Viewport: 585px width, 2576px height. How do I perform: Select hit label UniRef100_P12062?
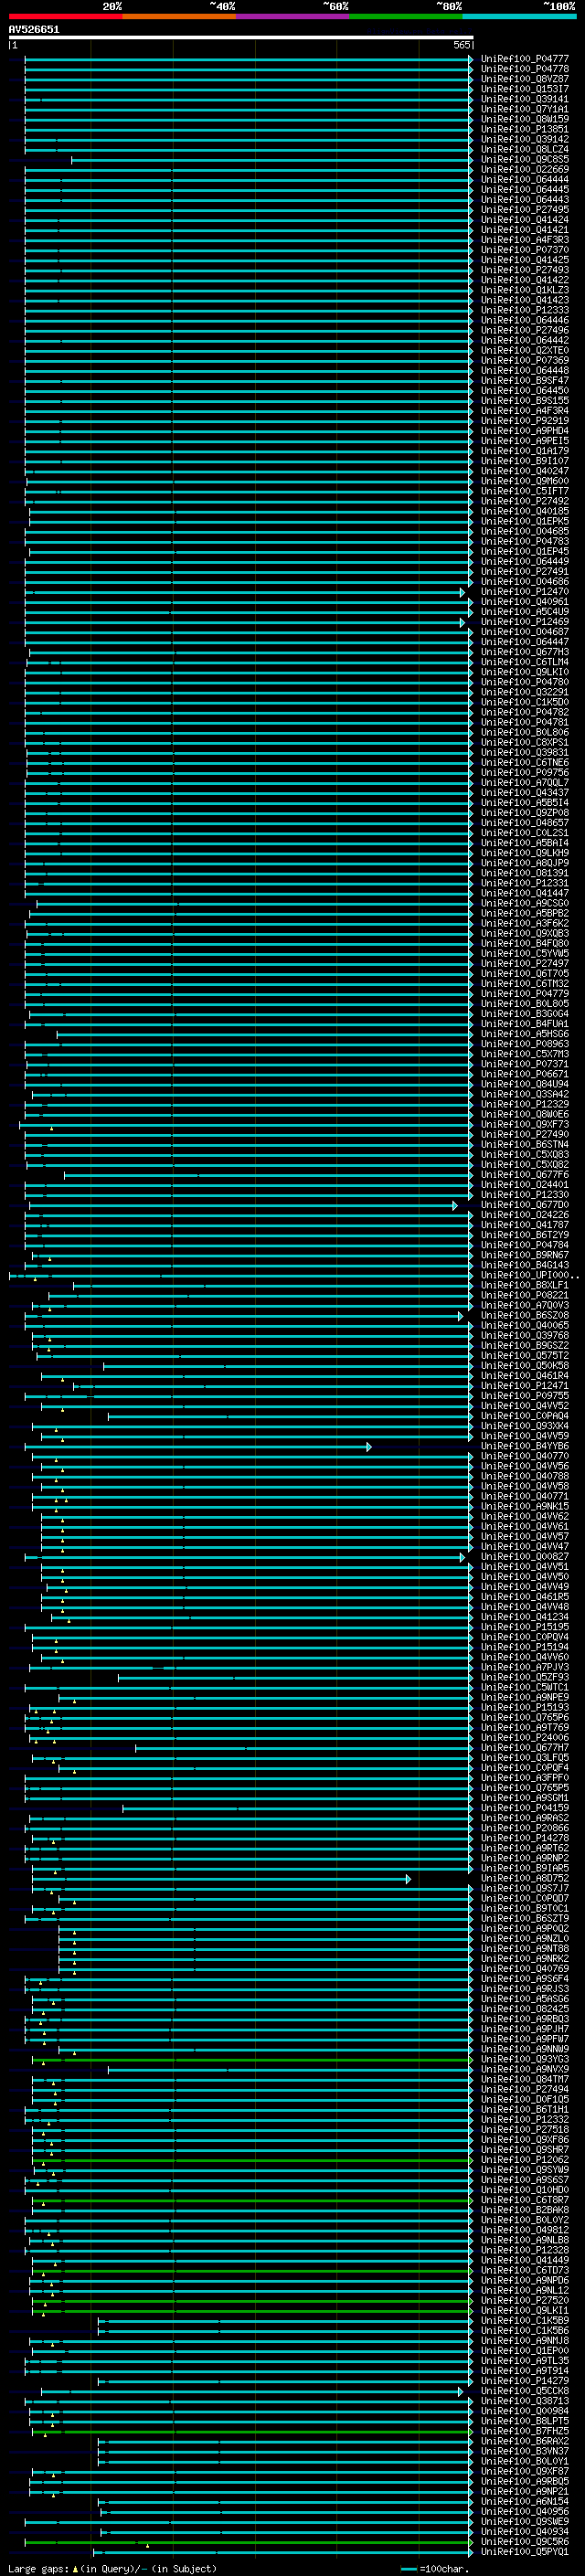(525, 2160)
